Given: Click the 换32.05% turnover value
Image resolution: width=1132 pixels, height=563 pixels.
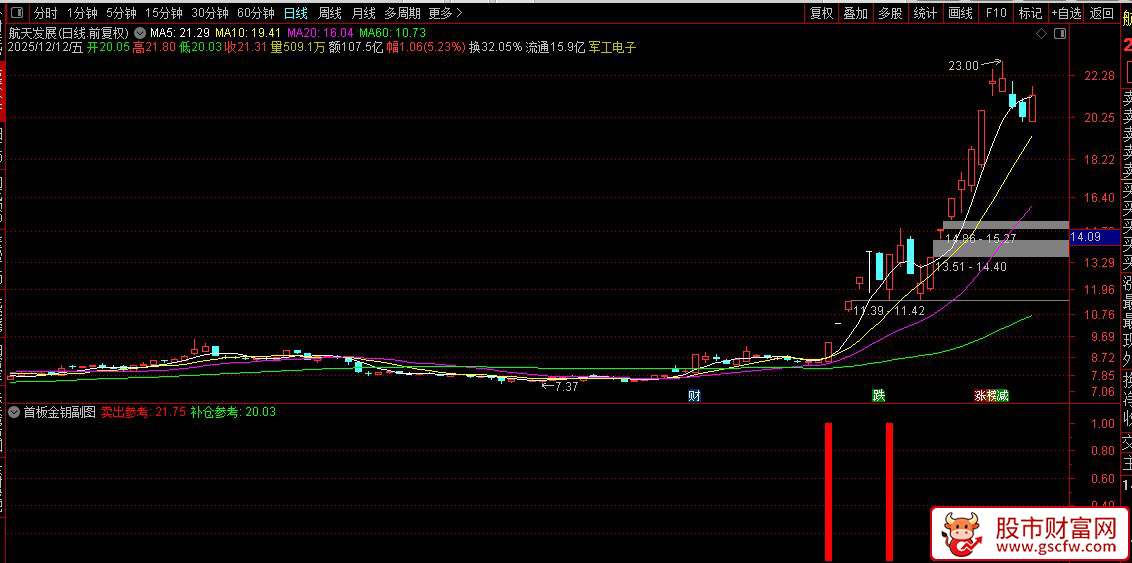Looking at the screenshot, I should [495, 47].
